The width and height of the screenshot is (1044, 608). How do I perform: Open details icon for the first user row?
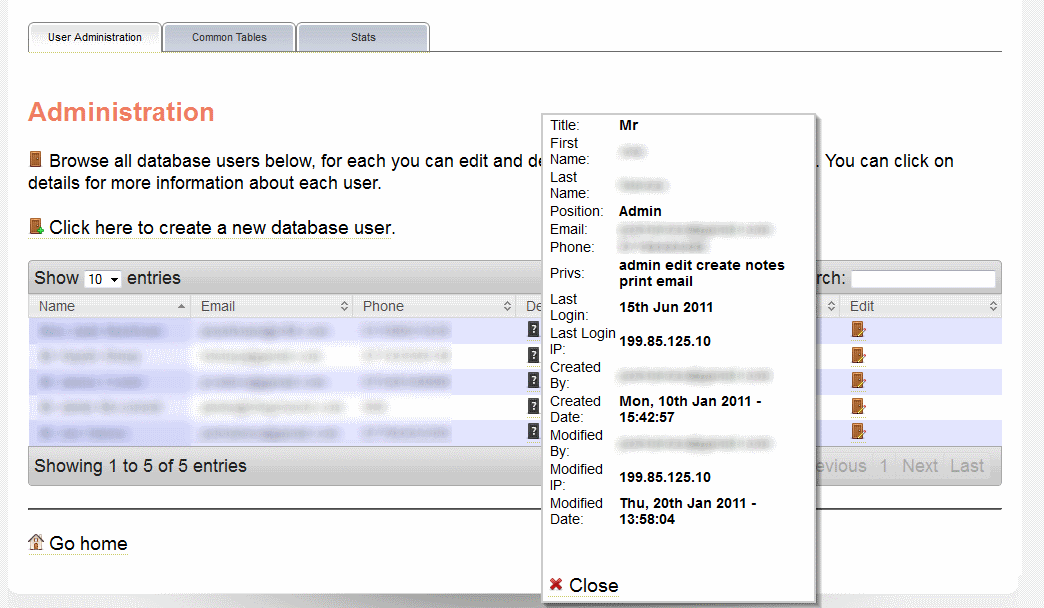click(x=534, y=329)
